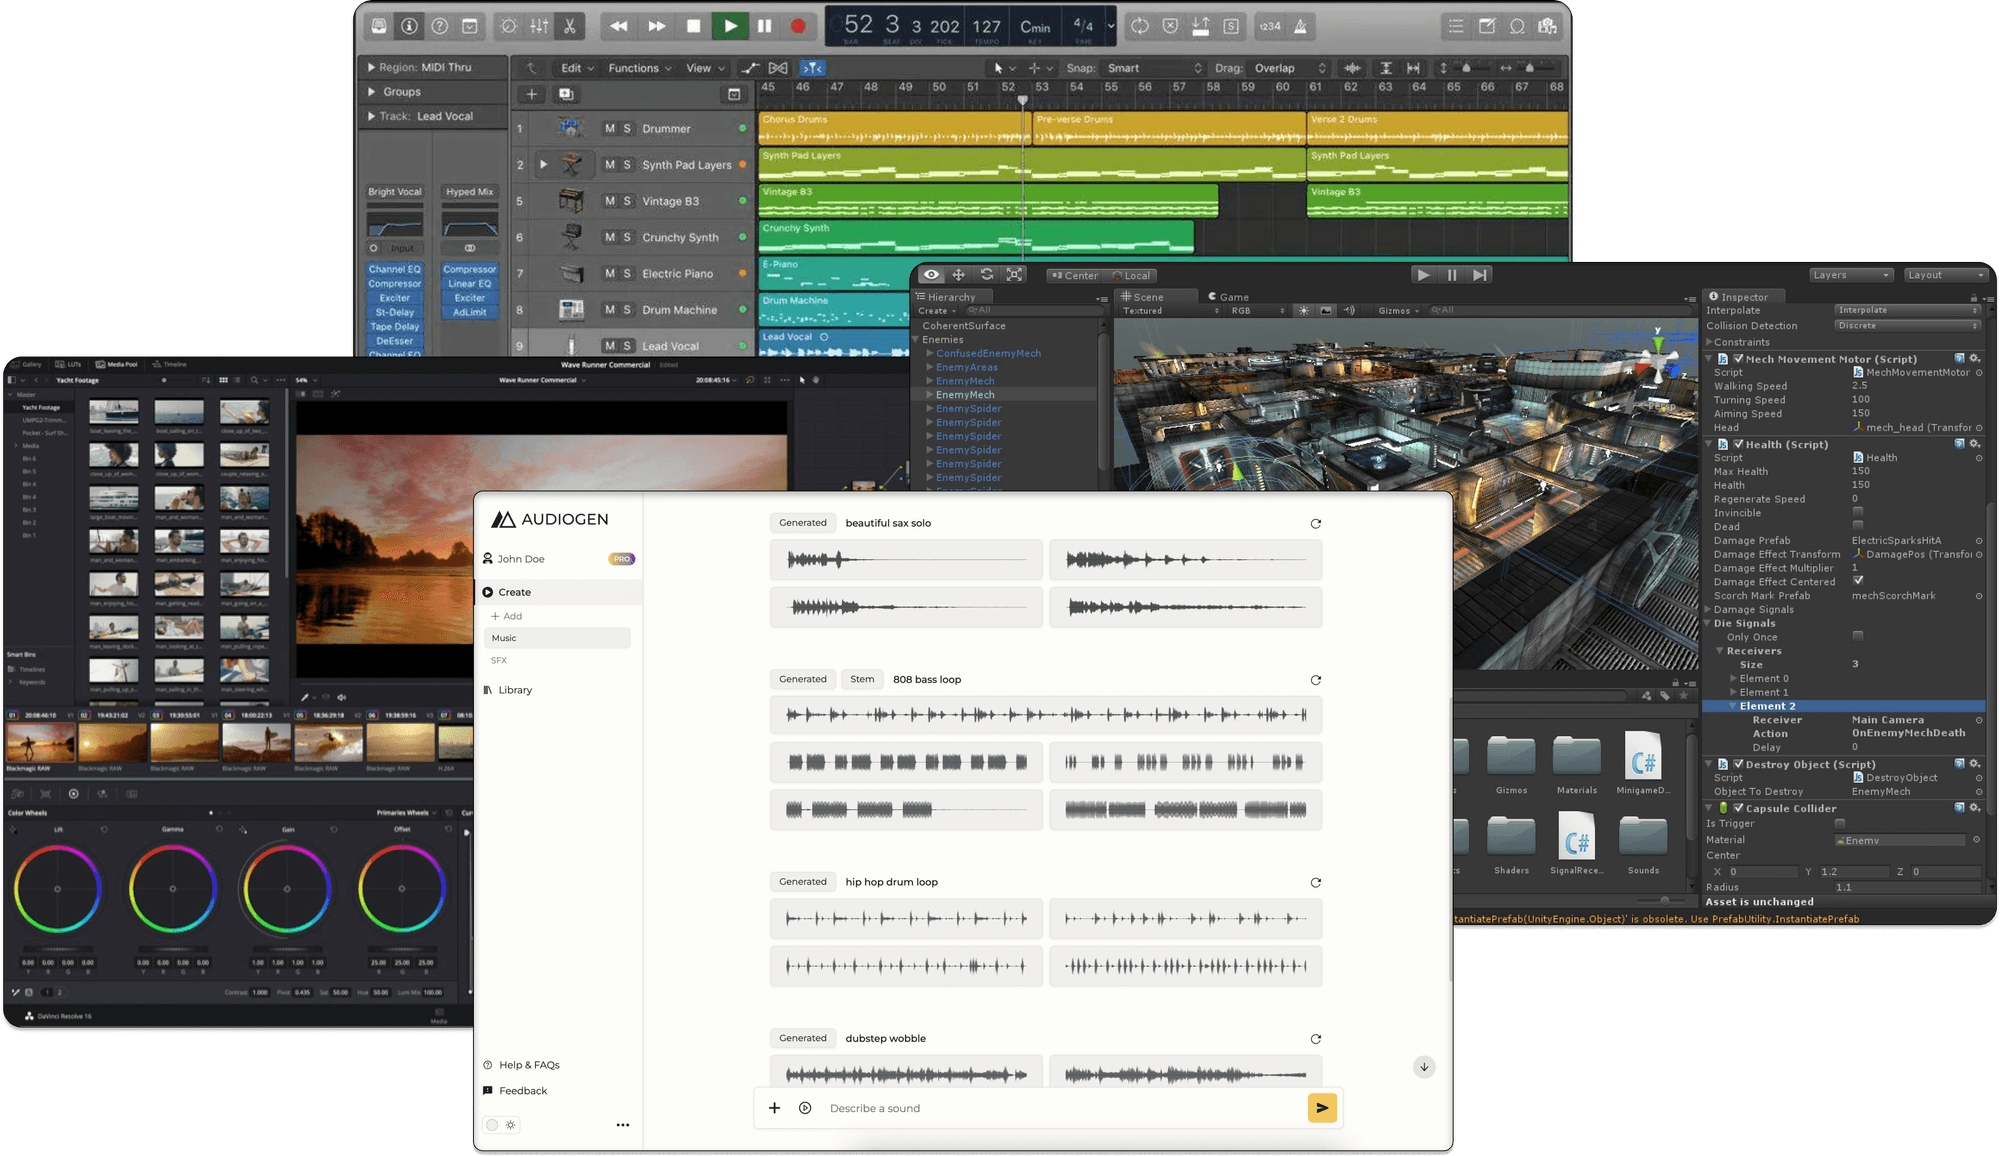The image size is (2000, 1156).
Task: Click the red Record button in the transport
Action: [x=798, y=26]
